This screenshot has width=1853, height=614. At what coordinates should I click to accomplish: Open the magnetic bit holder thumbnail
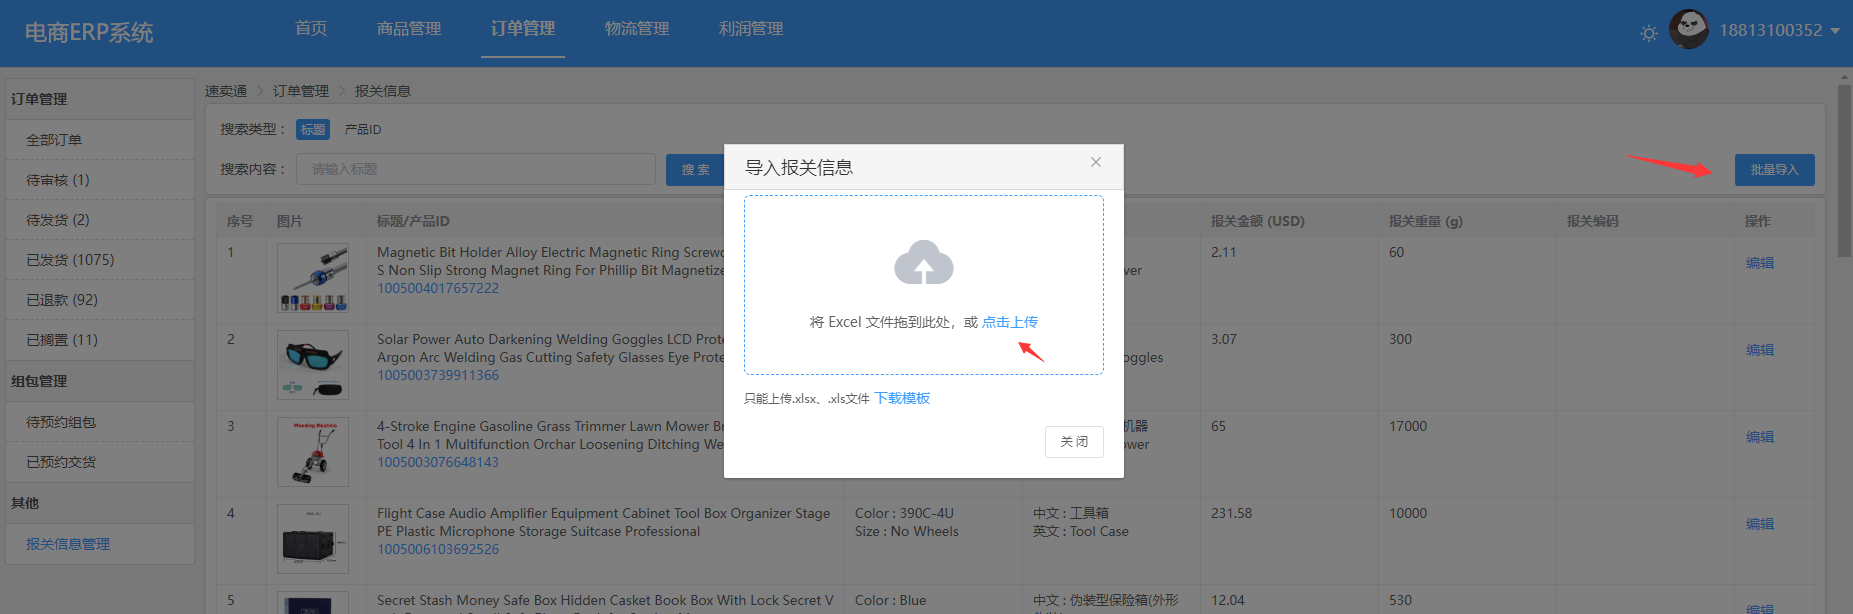pos(313,278)
